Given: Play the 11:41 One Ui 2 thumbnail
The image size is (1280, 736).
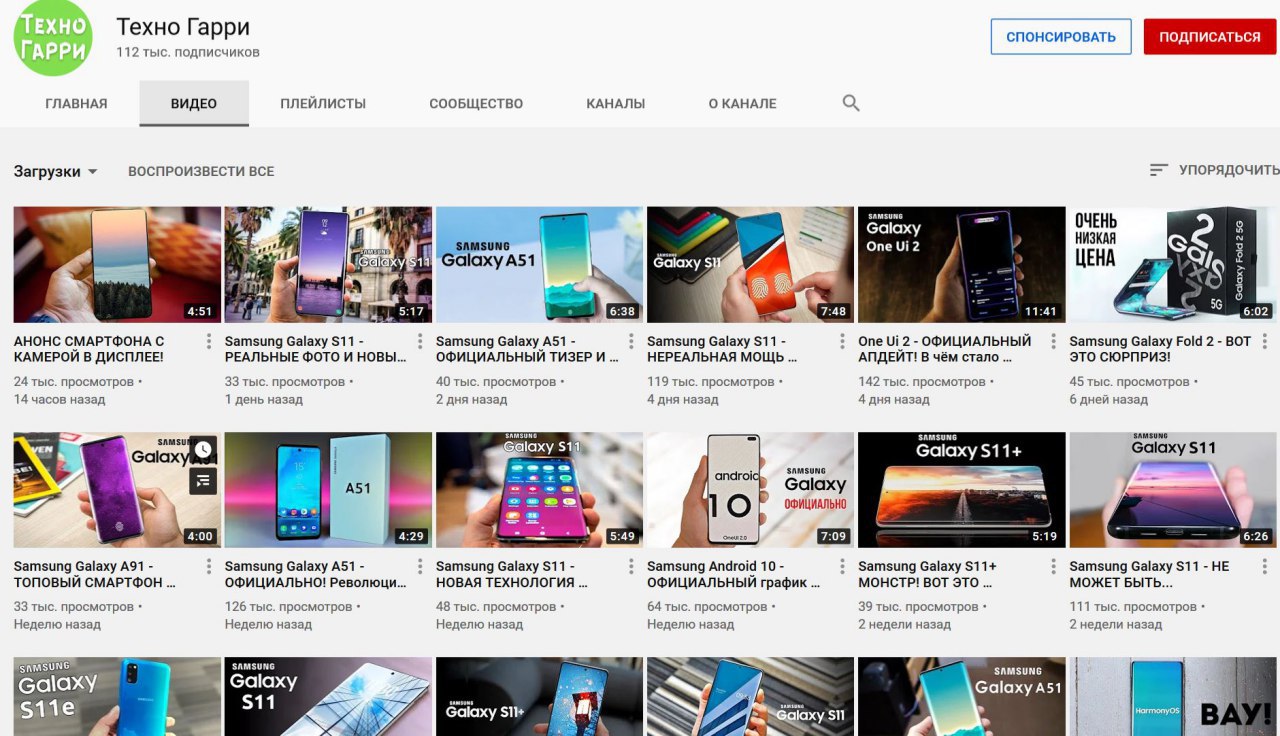Looking at the screenshot, I should pyautogui.click(x=961, y=265).
